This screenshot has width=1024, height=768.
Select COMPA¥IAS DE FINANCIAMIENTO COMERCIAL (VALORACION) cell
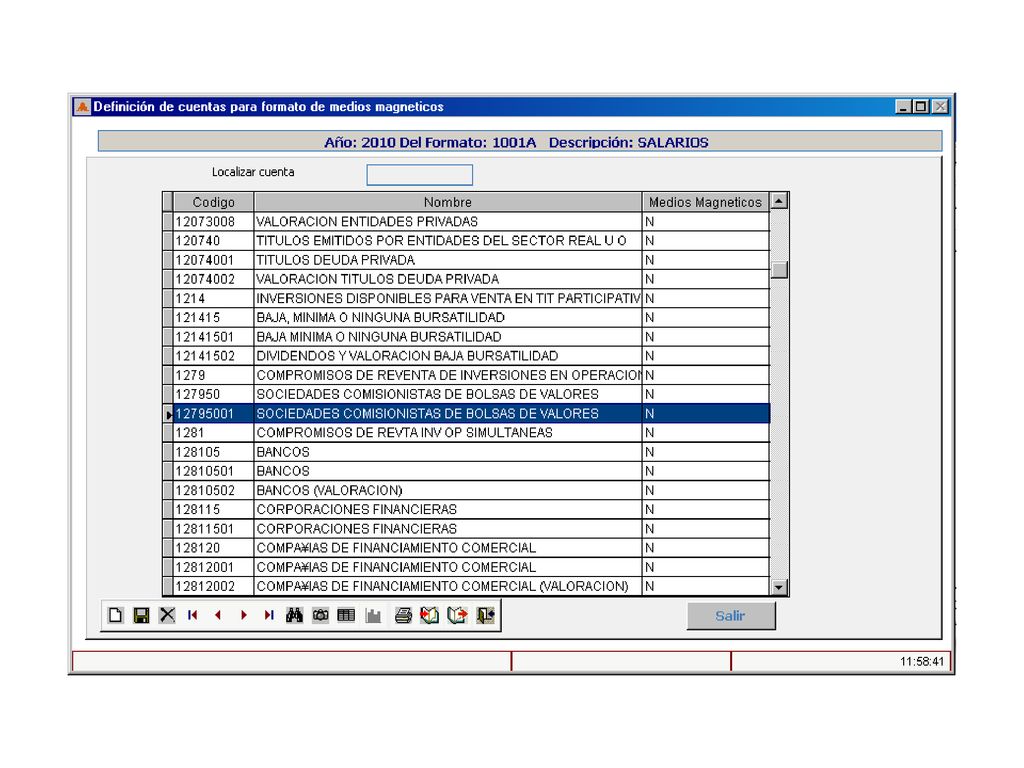[x=448, y=586]
